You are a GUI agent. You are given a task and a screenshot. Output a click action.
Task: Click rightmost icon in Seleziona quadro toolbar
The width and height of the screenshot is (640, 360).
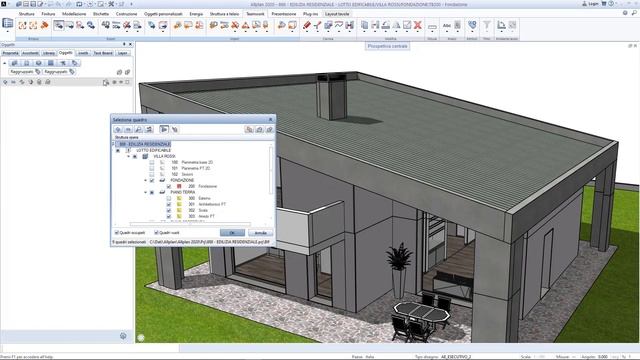269,129
